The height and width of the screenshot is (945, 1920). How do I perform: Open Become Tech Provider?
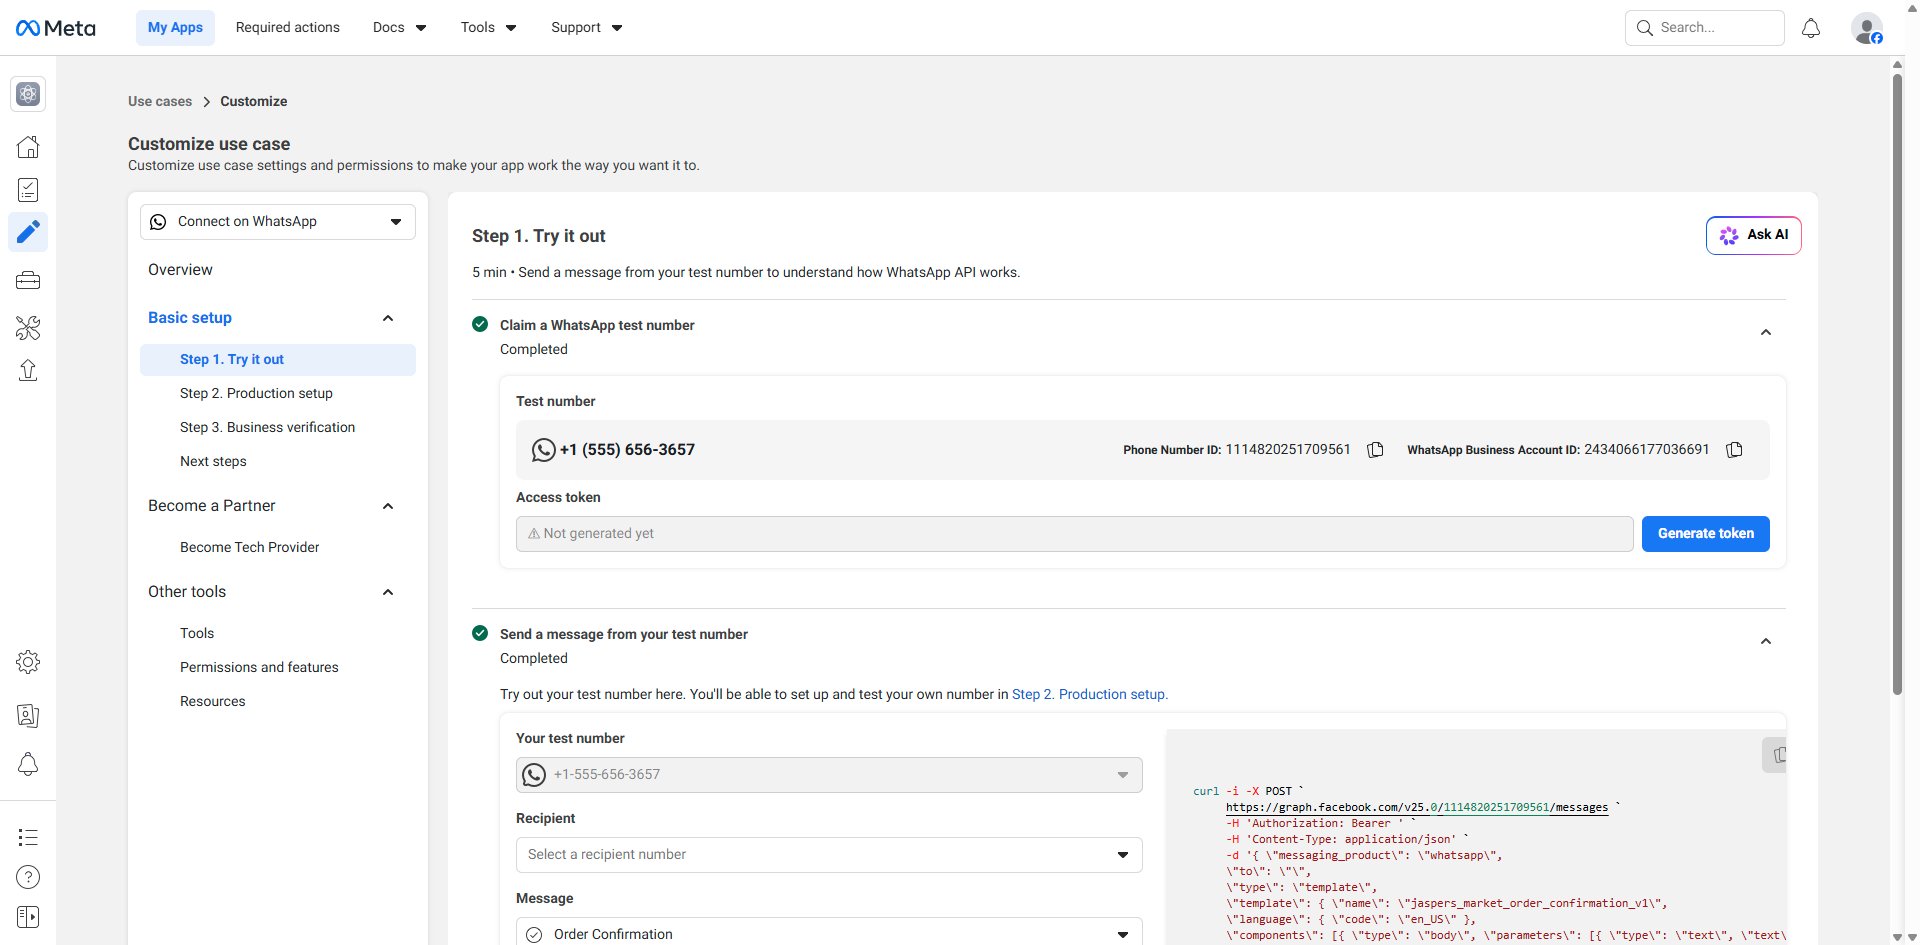[x=250, y=548]
